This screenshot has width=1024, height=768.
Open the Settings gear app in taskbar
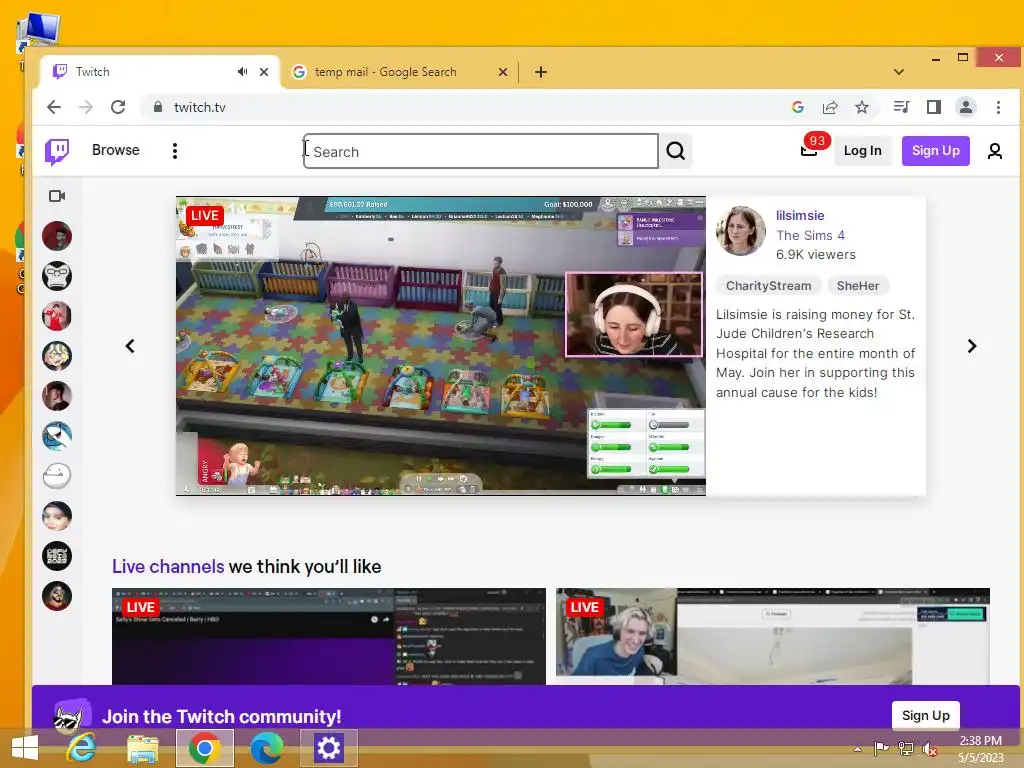pos(328,748)
